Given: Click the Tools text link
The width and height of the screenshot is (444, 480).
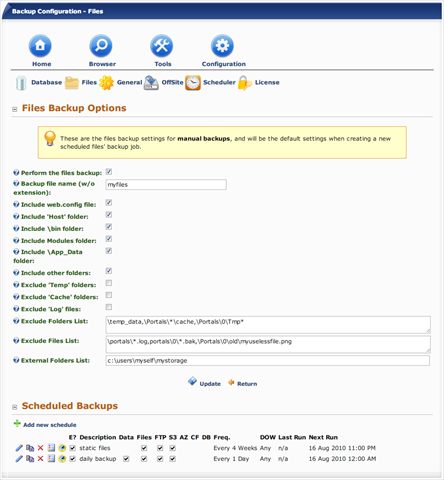Looking at the screenshot, I should (163, 64).
